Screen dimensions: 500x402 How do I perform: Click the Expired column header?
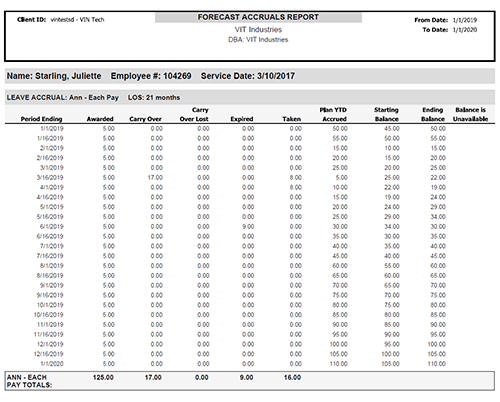pyautogui.click(x=242, y=119)
